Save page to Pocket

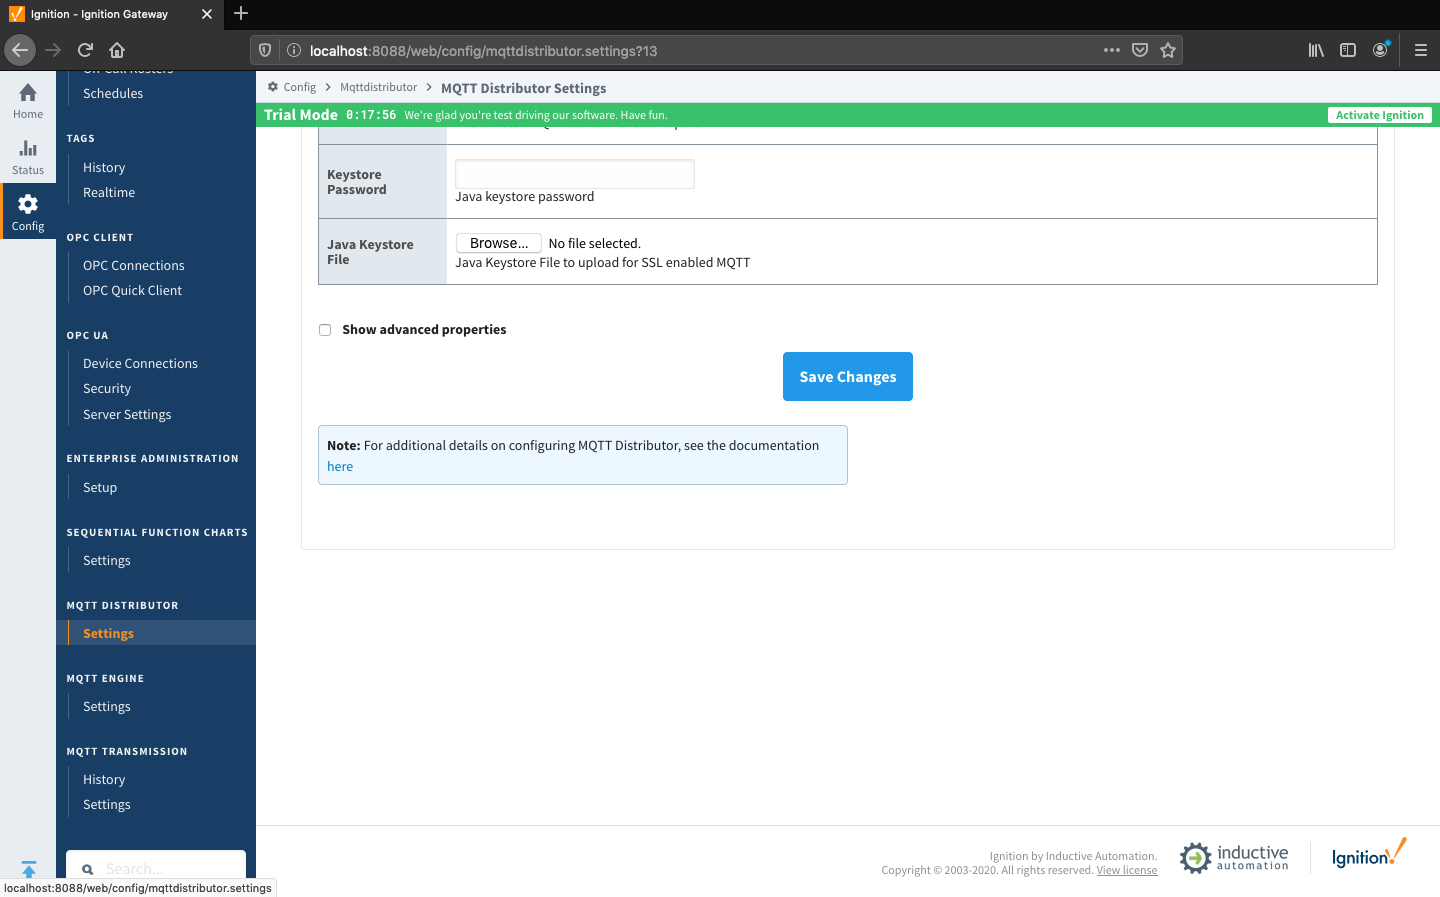(1140, 50)
